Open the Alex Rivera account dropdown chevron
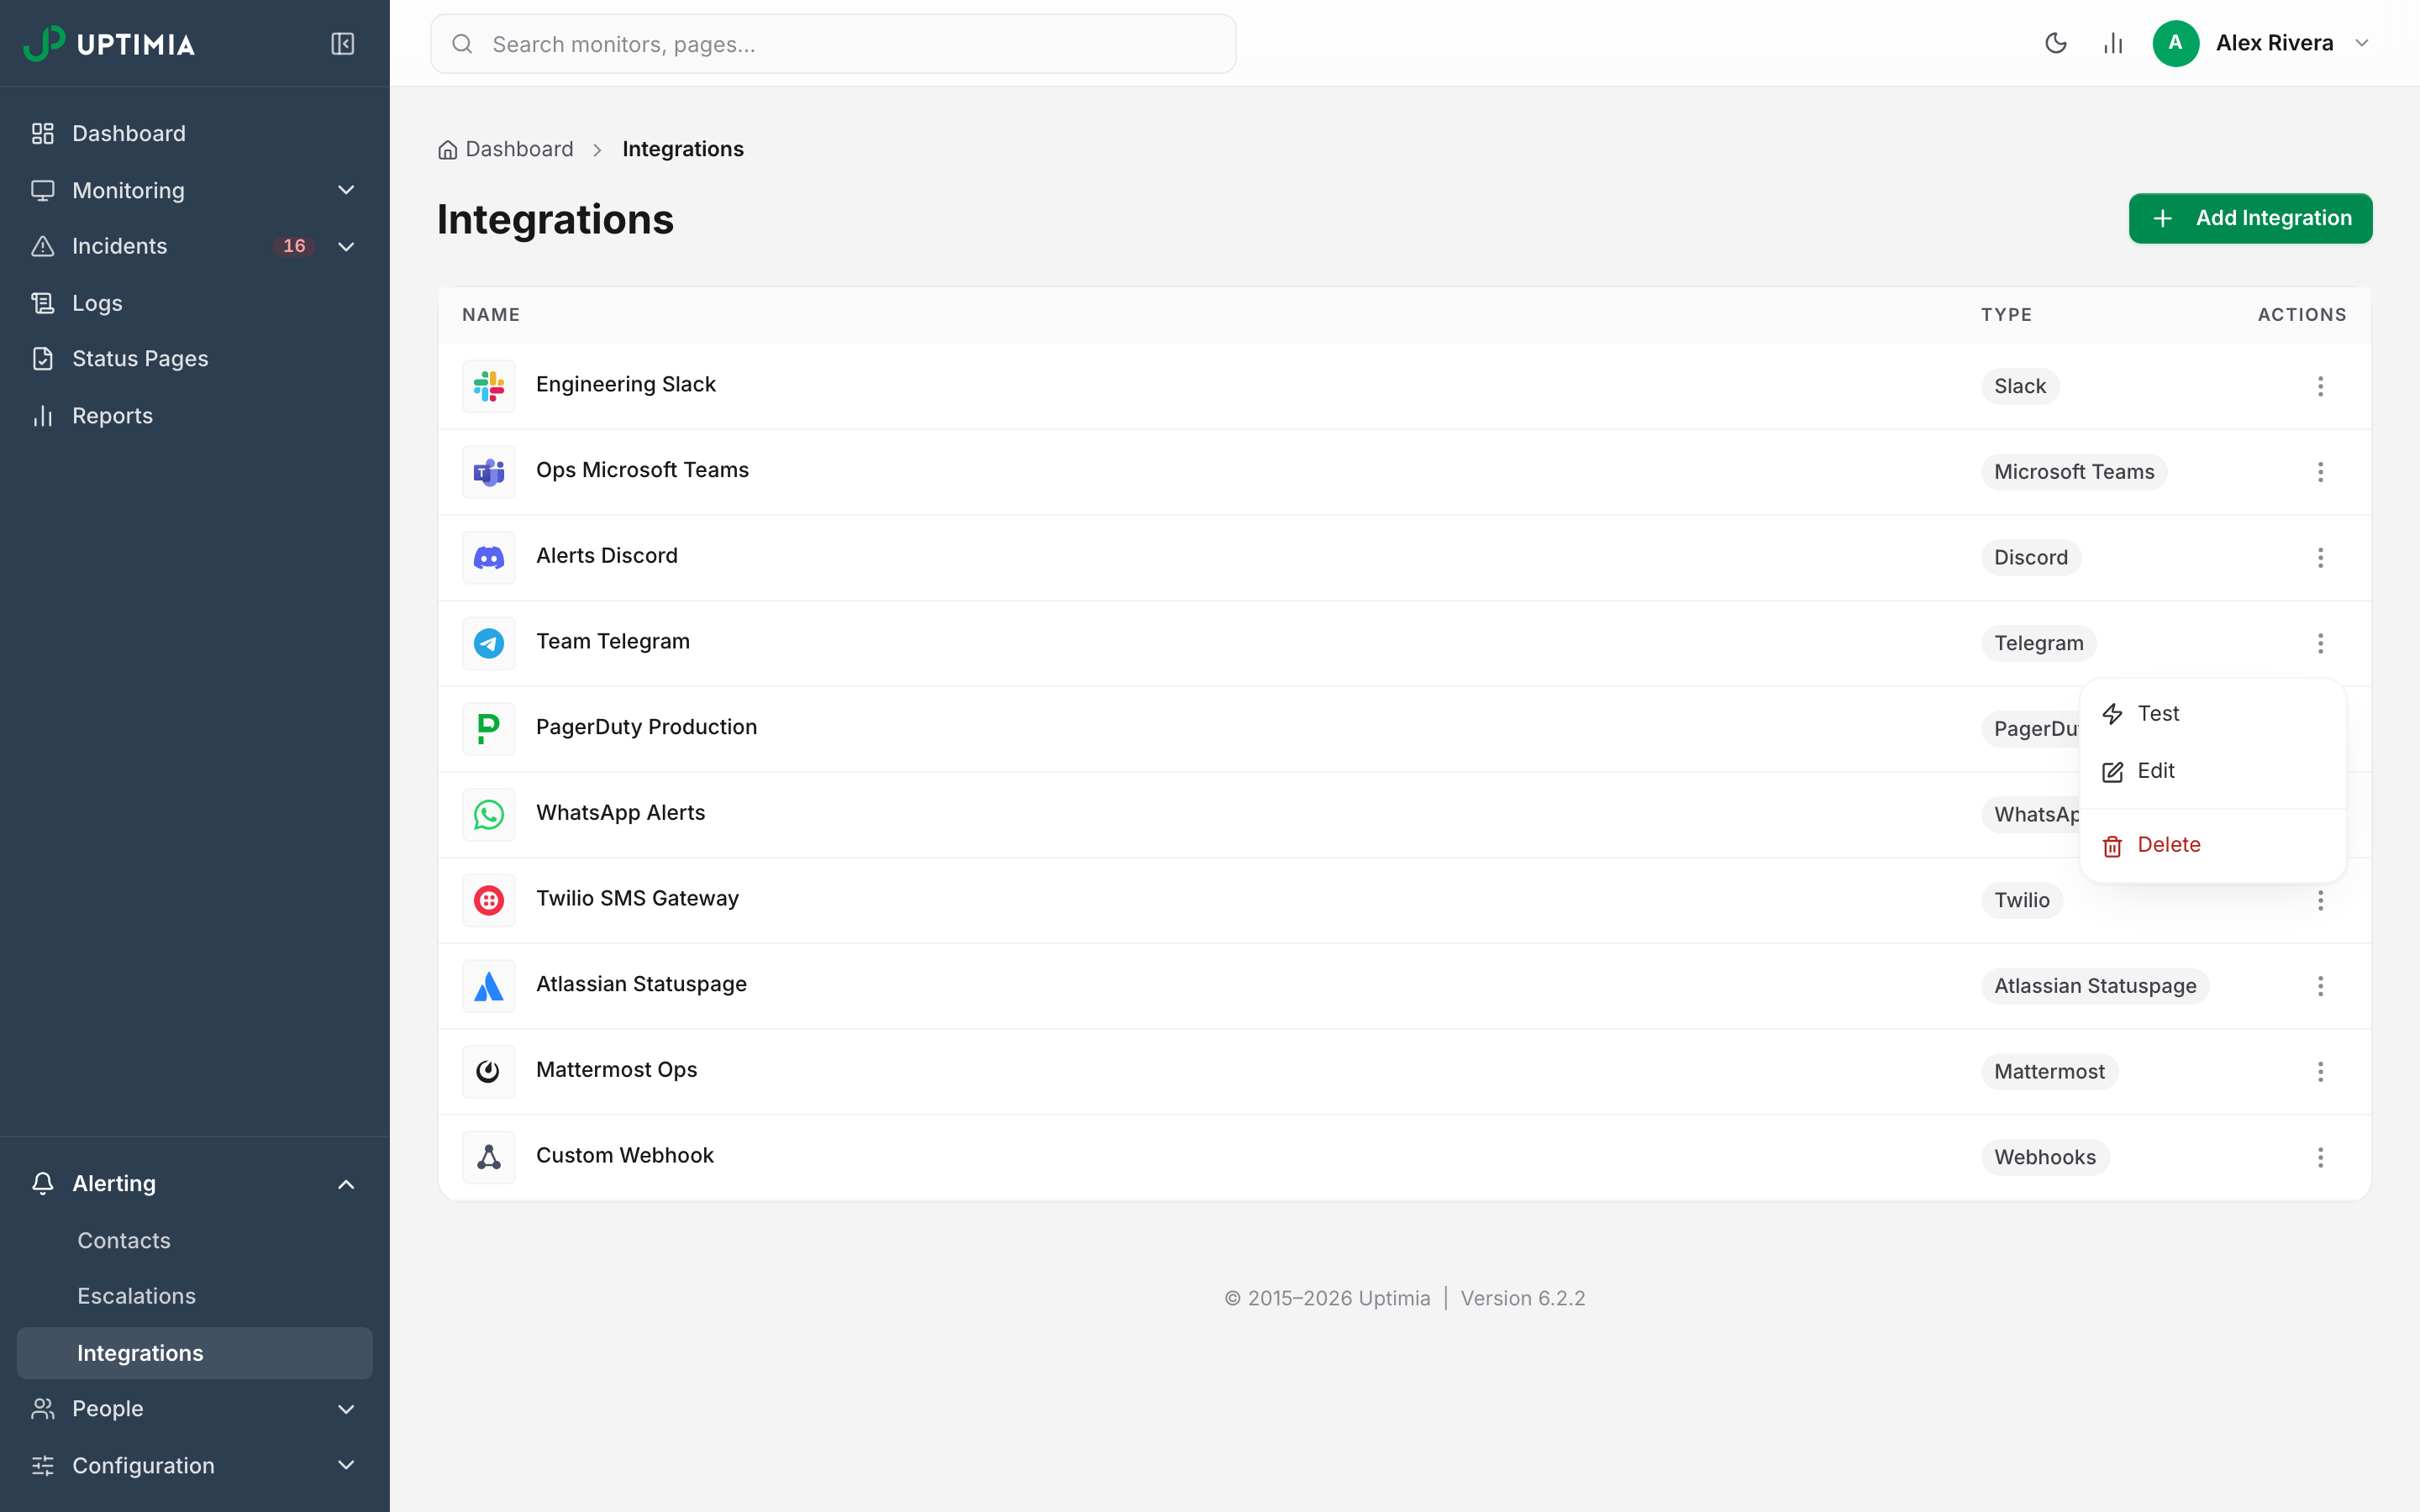The image size is (2420, 1512). [2362, 43]
